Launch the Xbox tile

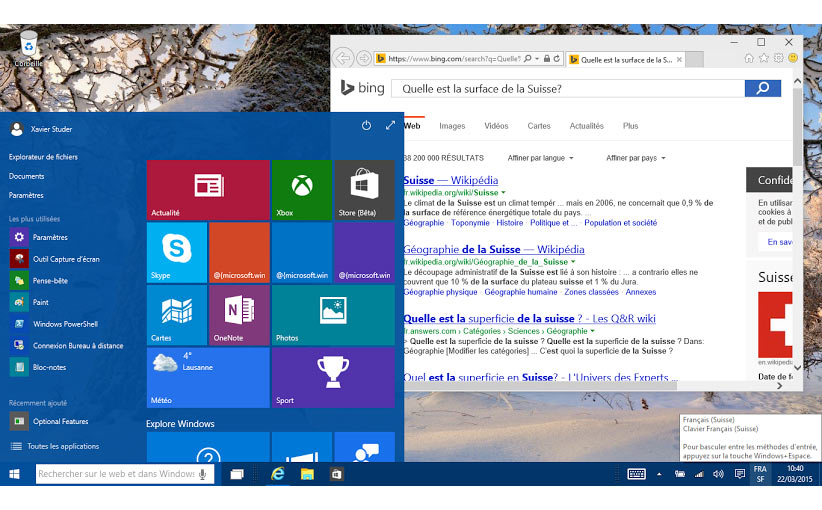[x=301, y=190]
